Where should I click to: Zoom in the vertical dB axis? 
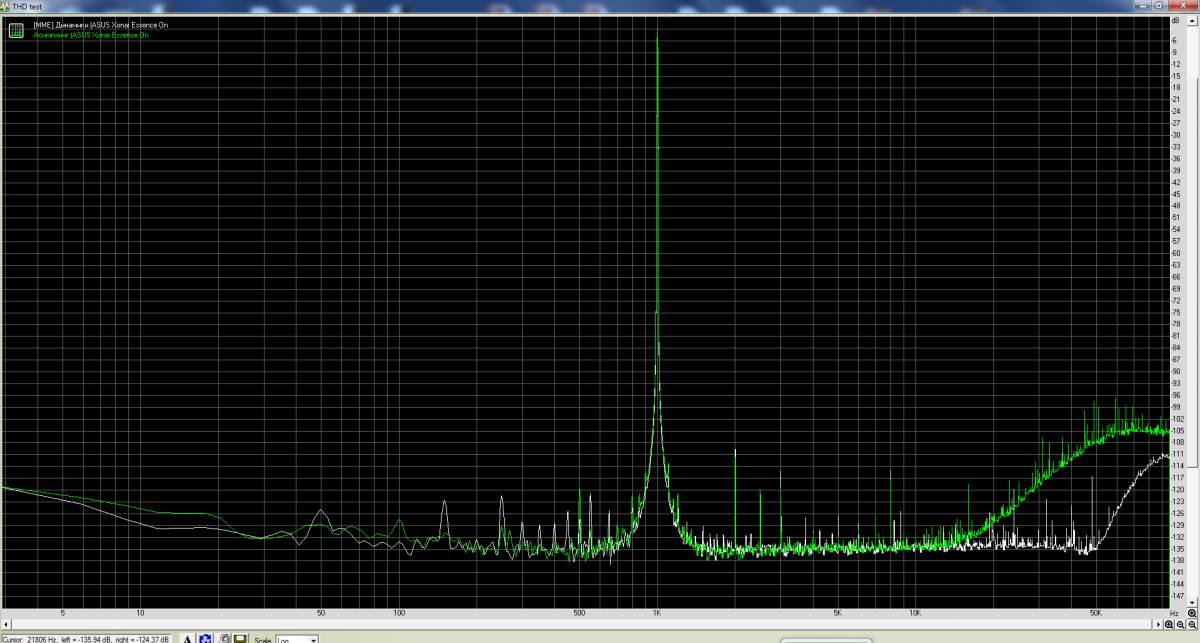click(1192, 613)
